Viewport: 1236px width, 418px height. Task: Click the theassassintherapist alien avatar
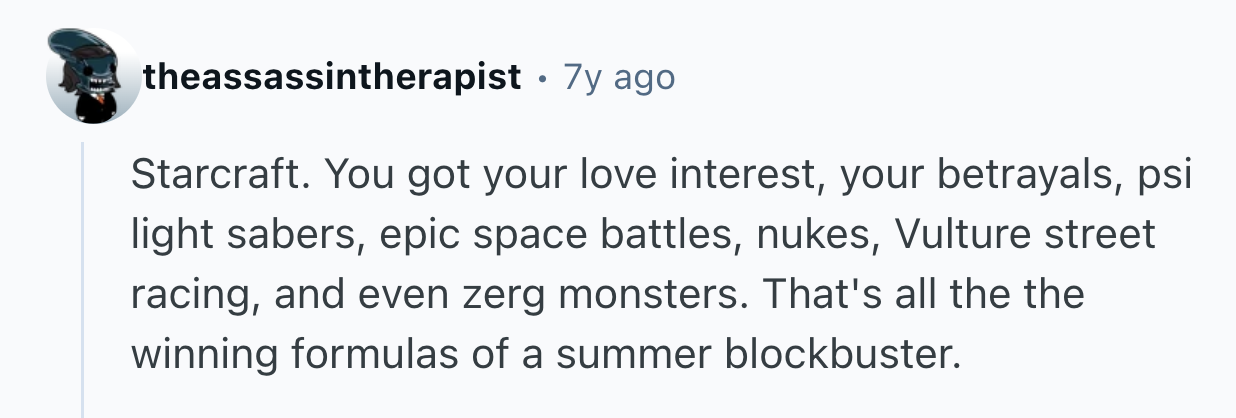93,76
